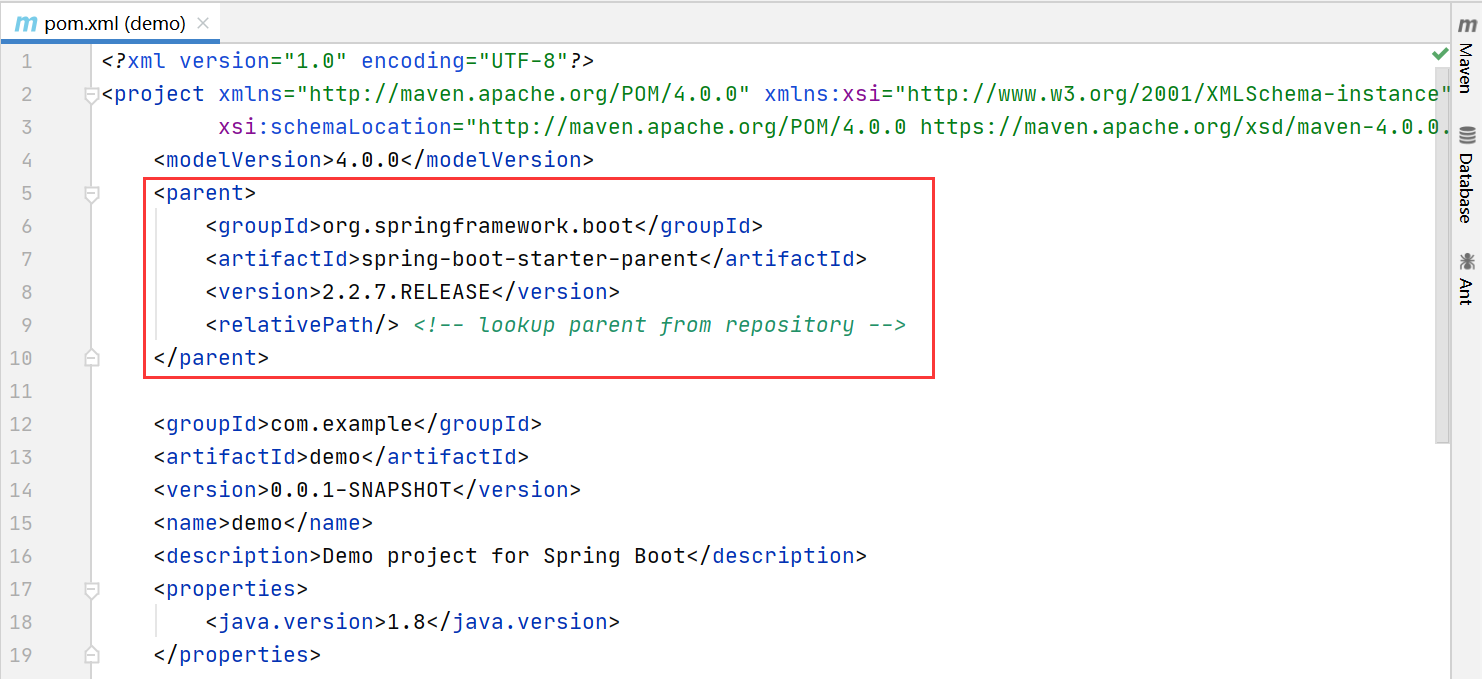Click text org.springframework.boot
Image resolution: width=1482 pixels, height=679 pixels.
click(477, 226)
